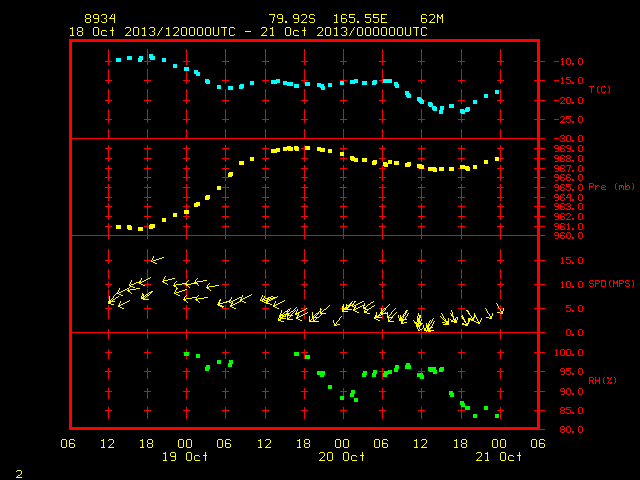Click the 165.55E longitude text

(x=360, y=19)
